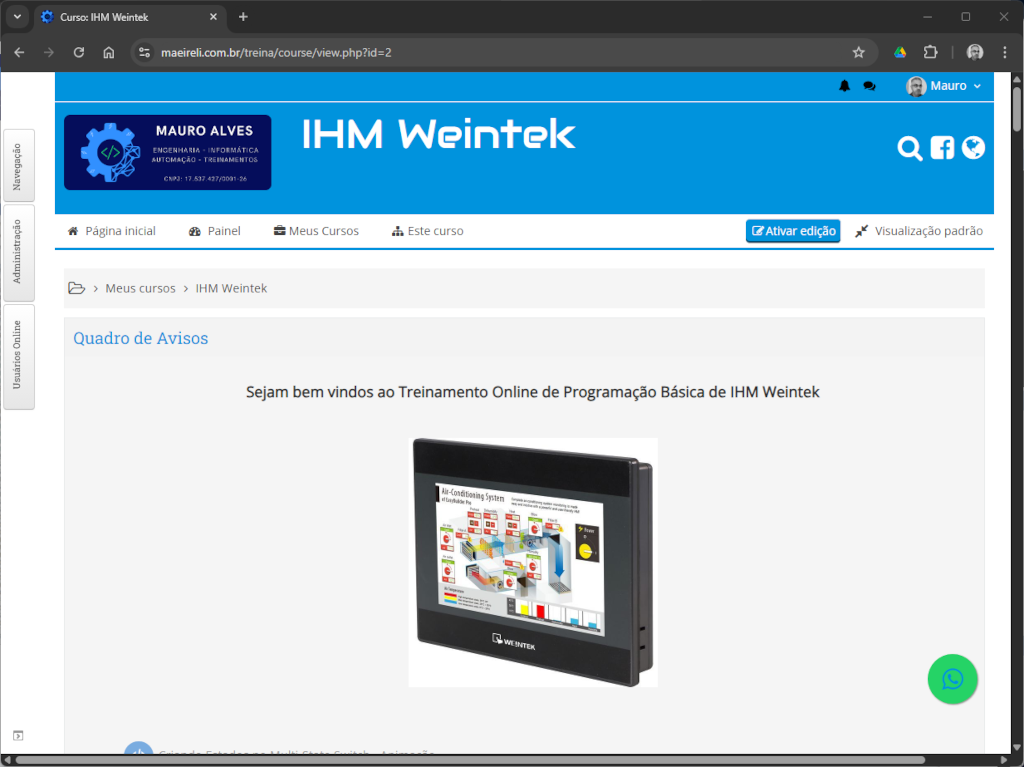Focus the address bar URL
Viewport: 1024px width, 767px height.
[x=276, y=52]
